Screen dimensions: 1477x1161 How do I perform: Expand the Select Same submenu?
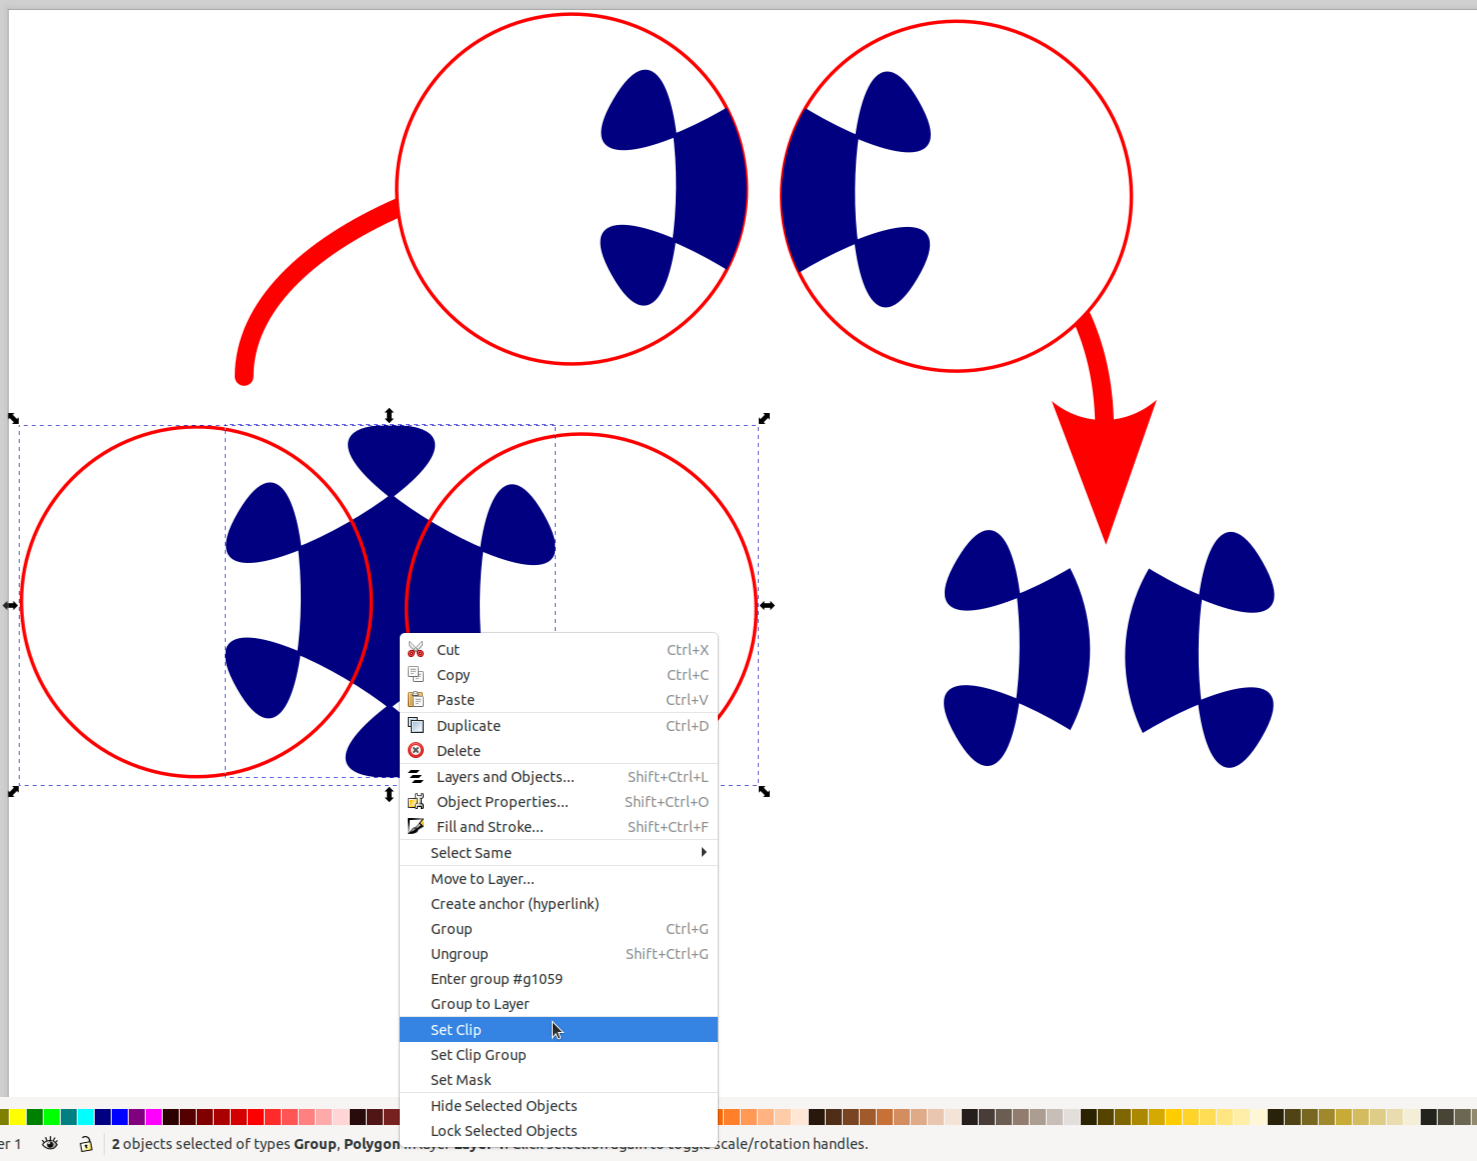coord(558,853)
